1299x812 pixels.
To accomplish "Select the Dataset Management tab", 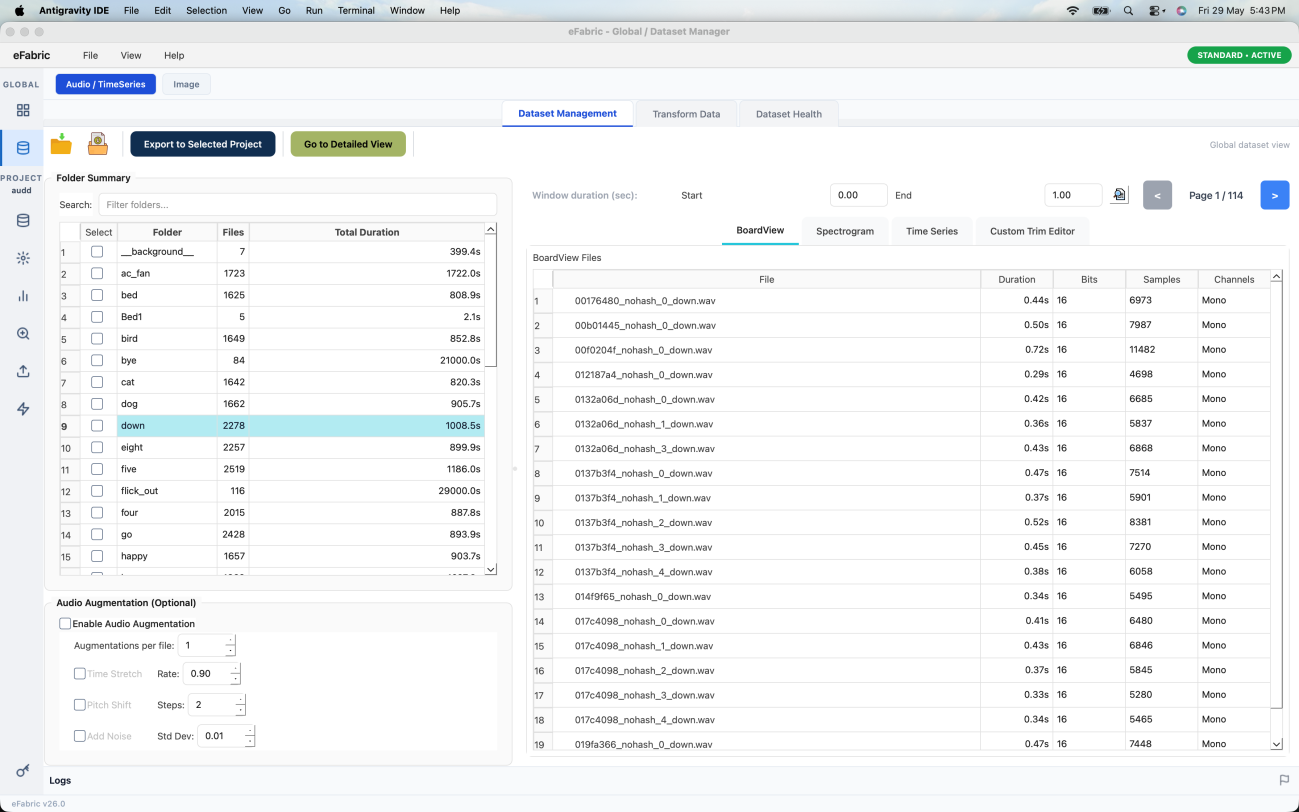I will (x=567, y=114).
